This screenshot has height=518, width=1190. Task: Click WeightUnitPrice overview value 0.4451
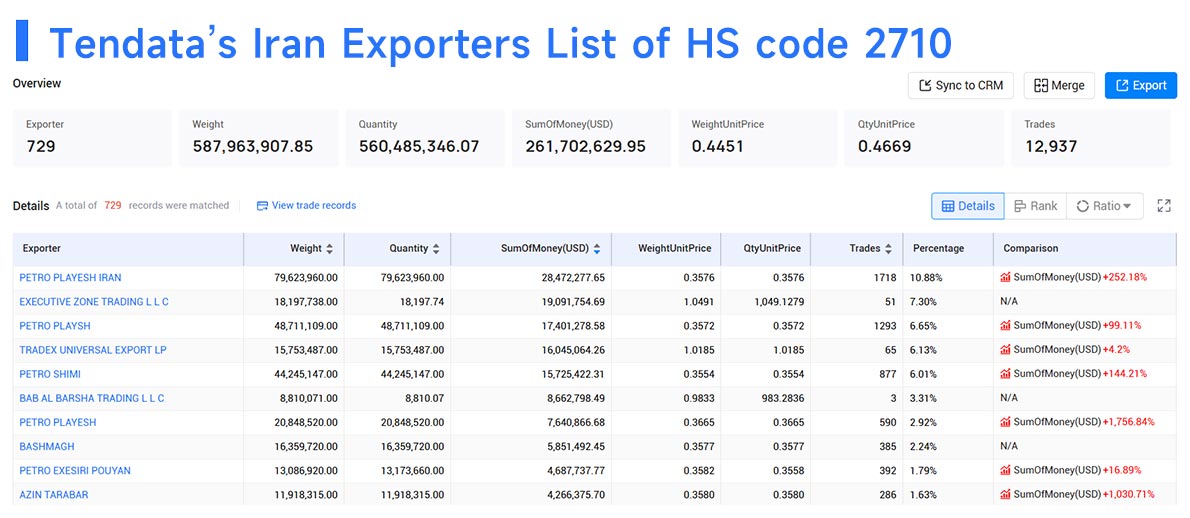point(717,146)
